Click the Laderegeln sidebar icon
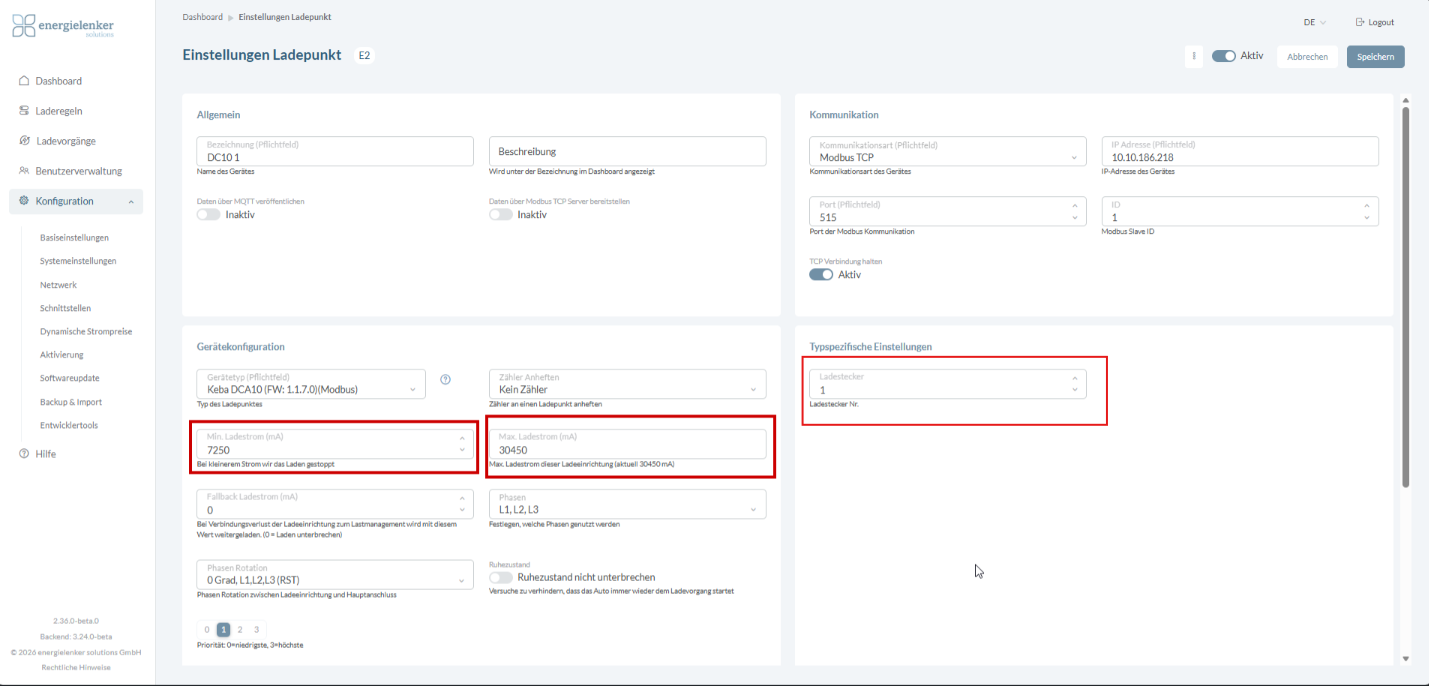Image resolution: width=1429 pixels, height=686 pixels. [x=24, y=111]
